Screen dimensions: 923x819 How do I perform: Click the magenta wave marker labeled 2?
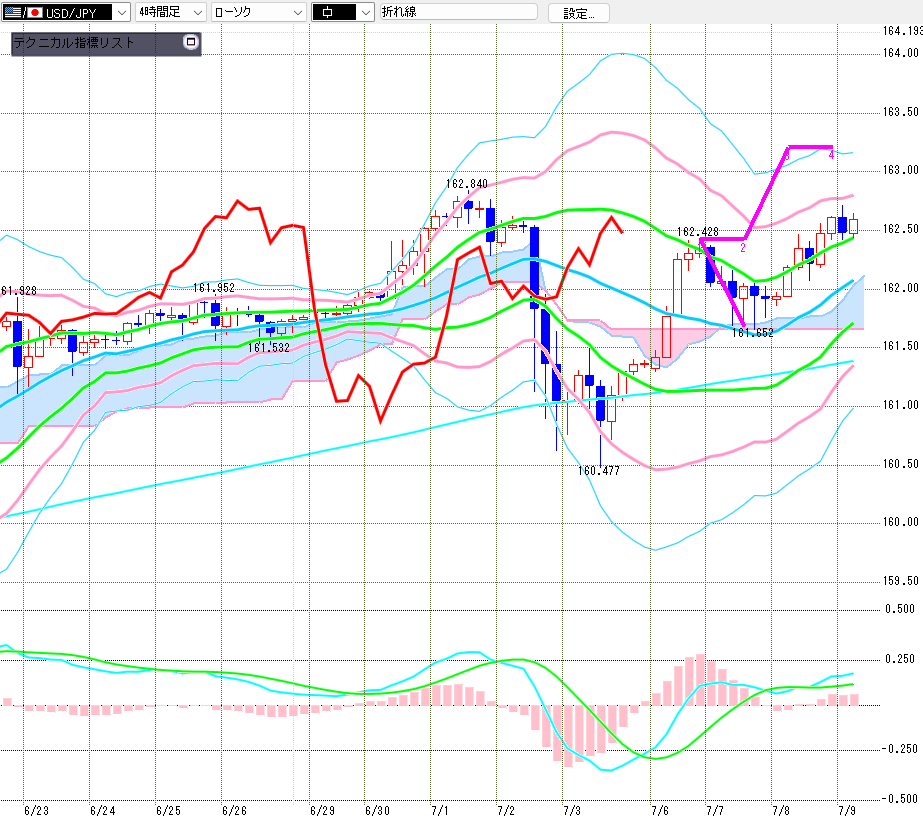click(x=743, y=248)
